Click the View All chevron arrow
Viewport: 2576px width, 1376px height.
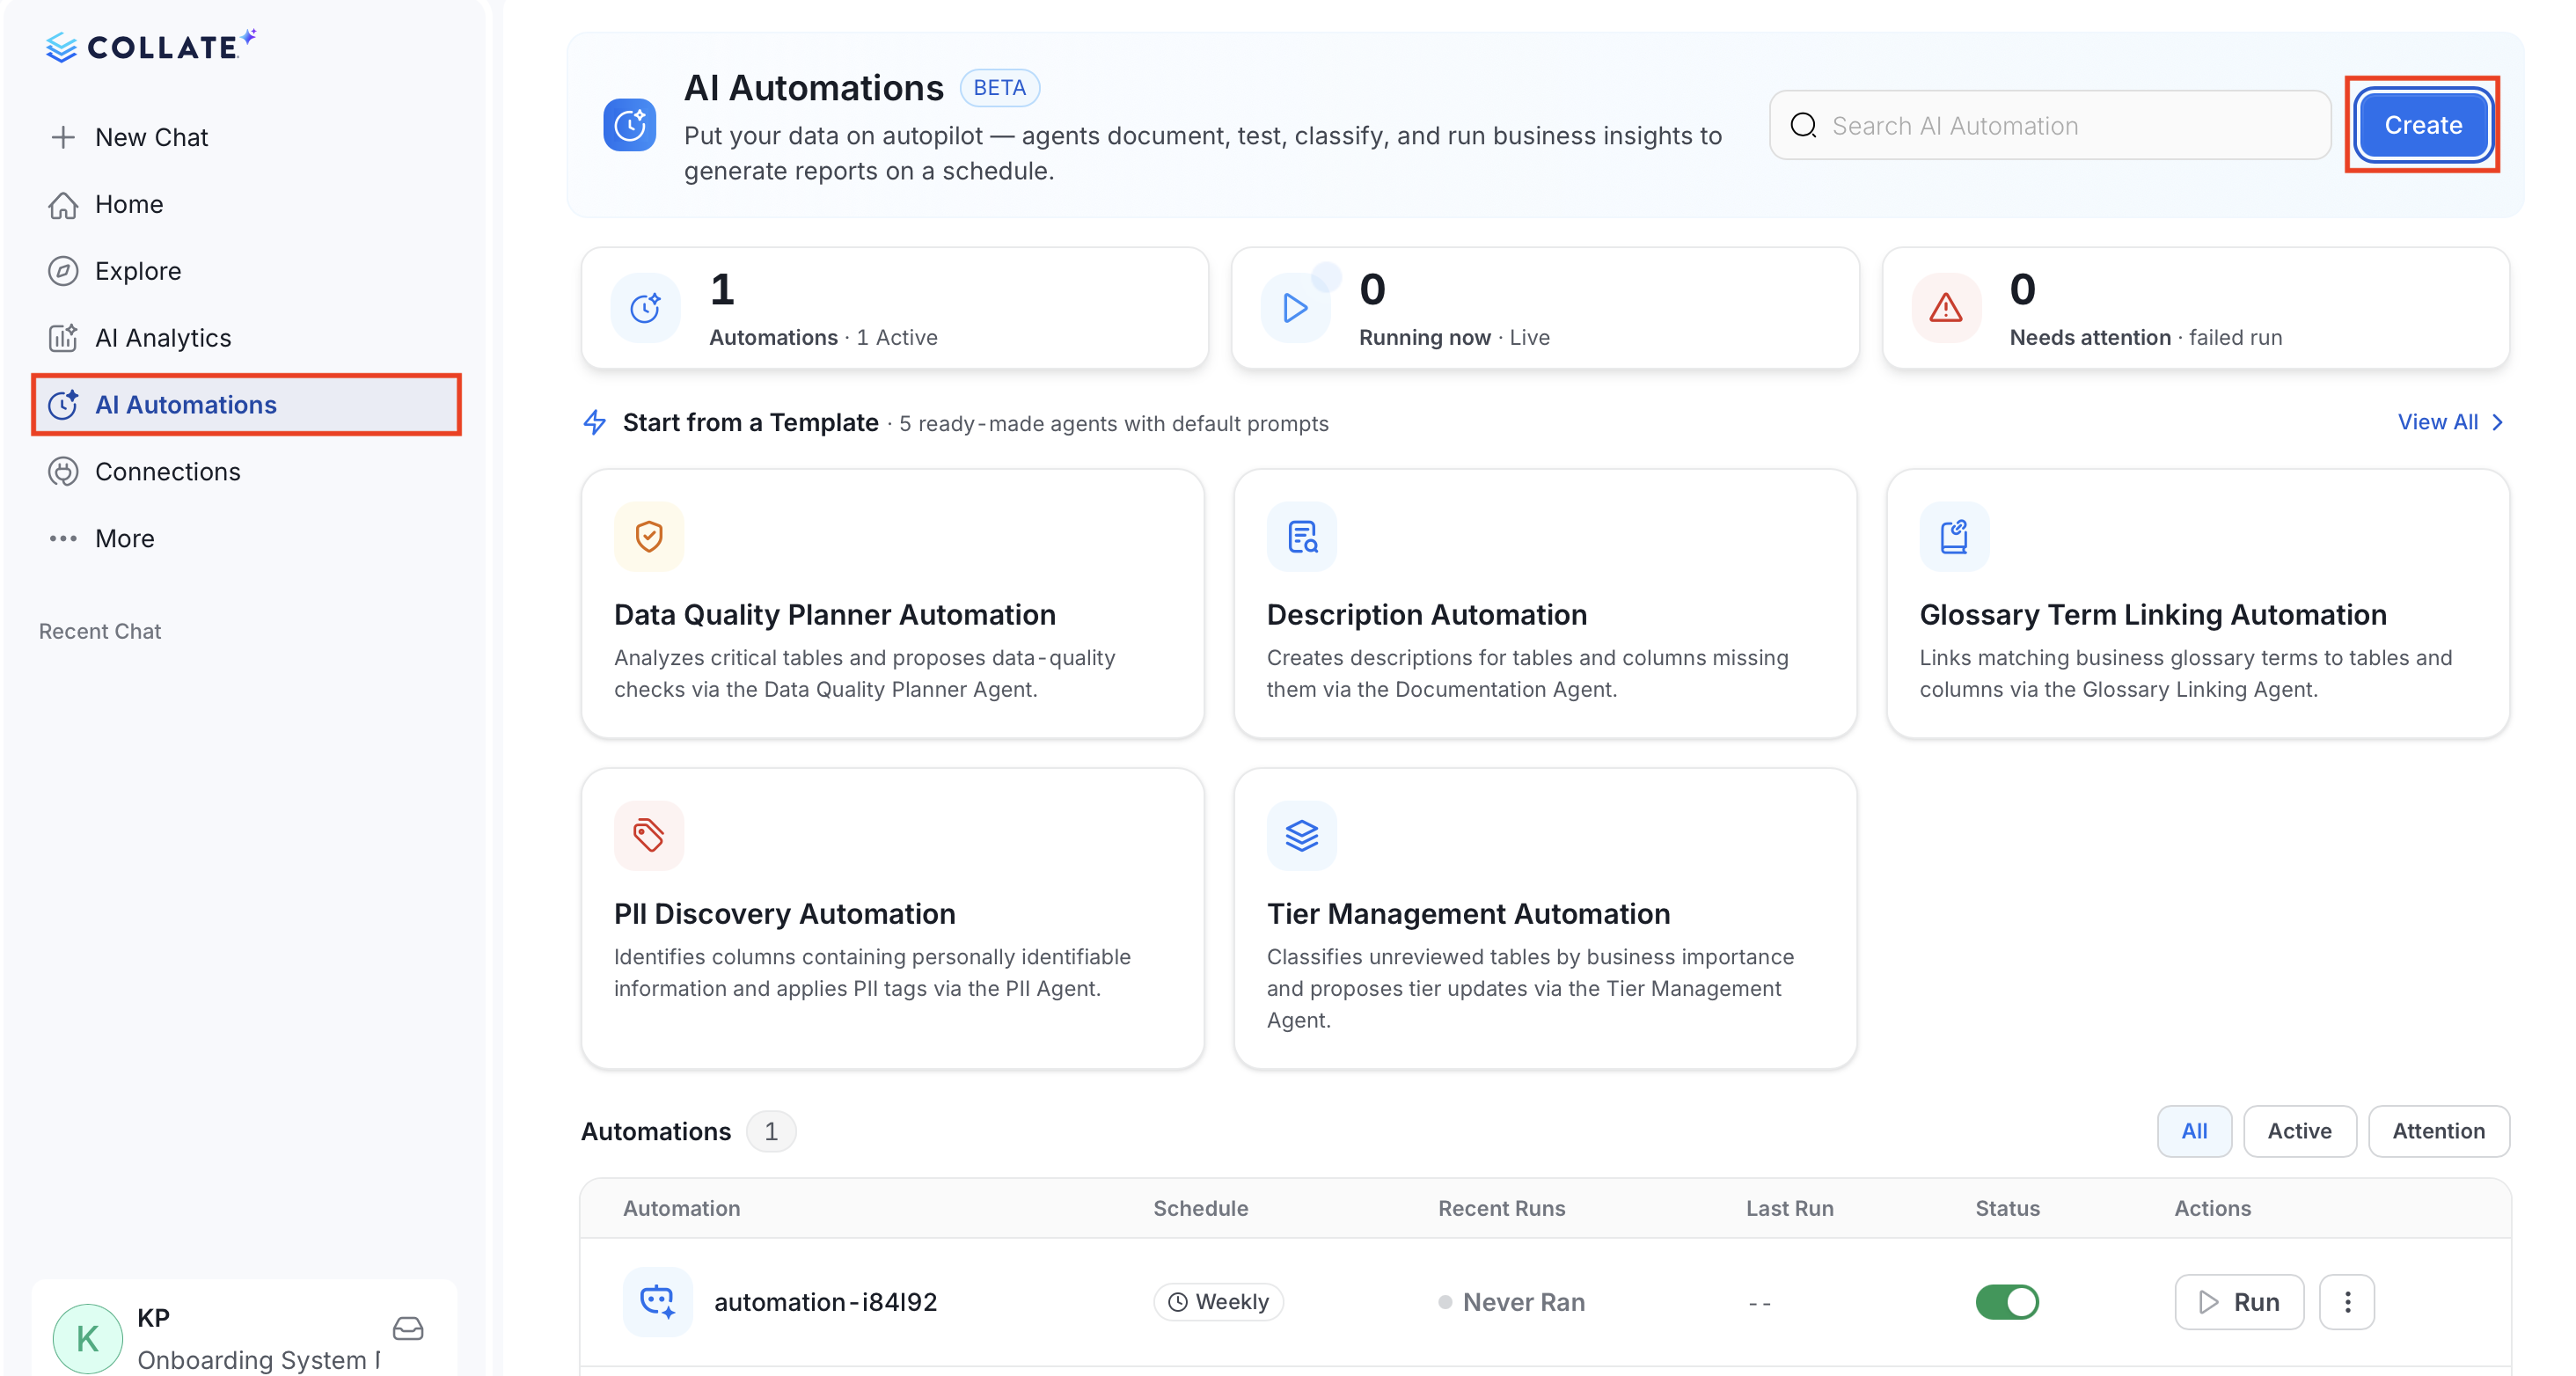click(2497, 422)
